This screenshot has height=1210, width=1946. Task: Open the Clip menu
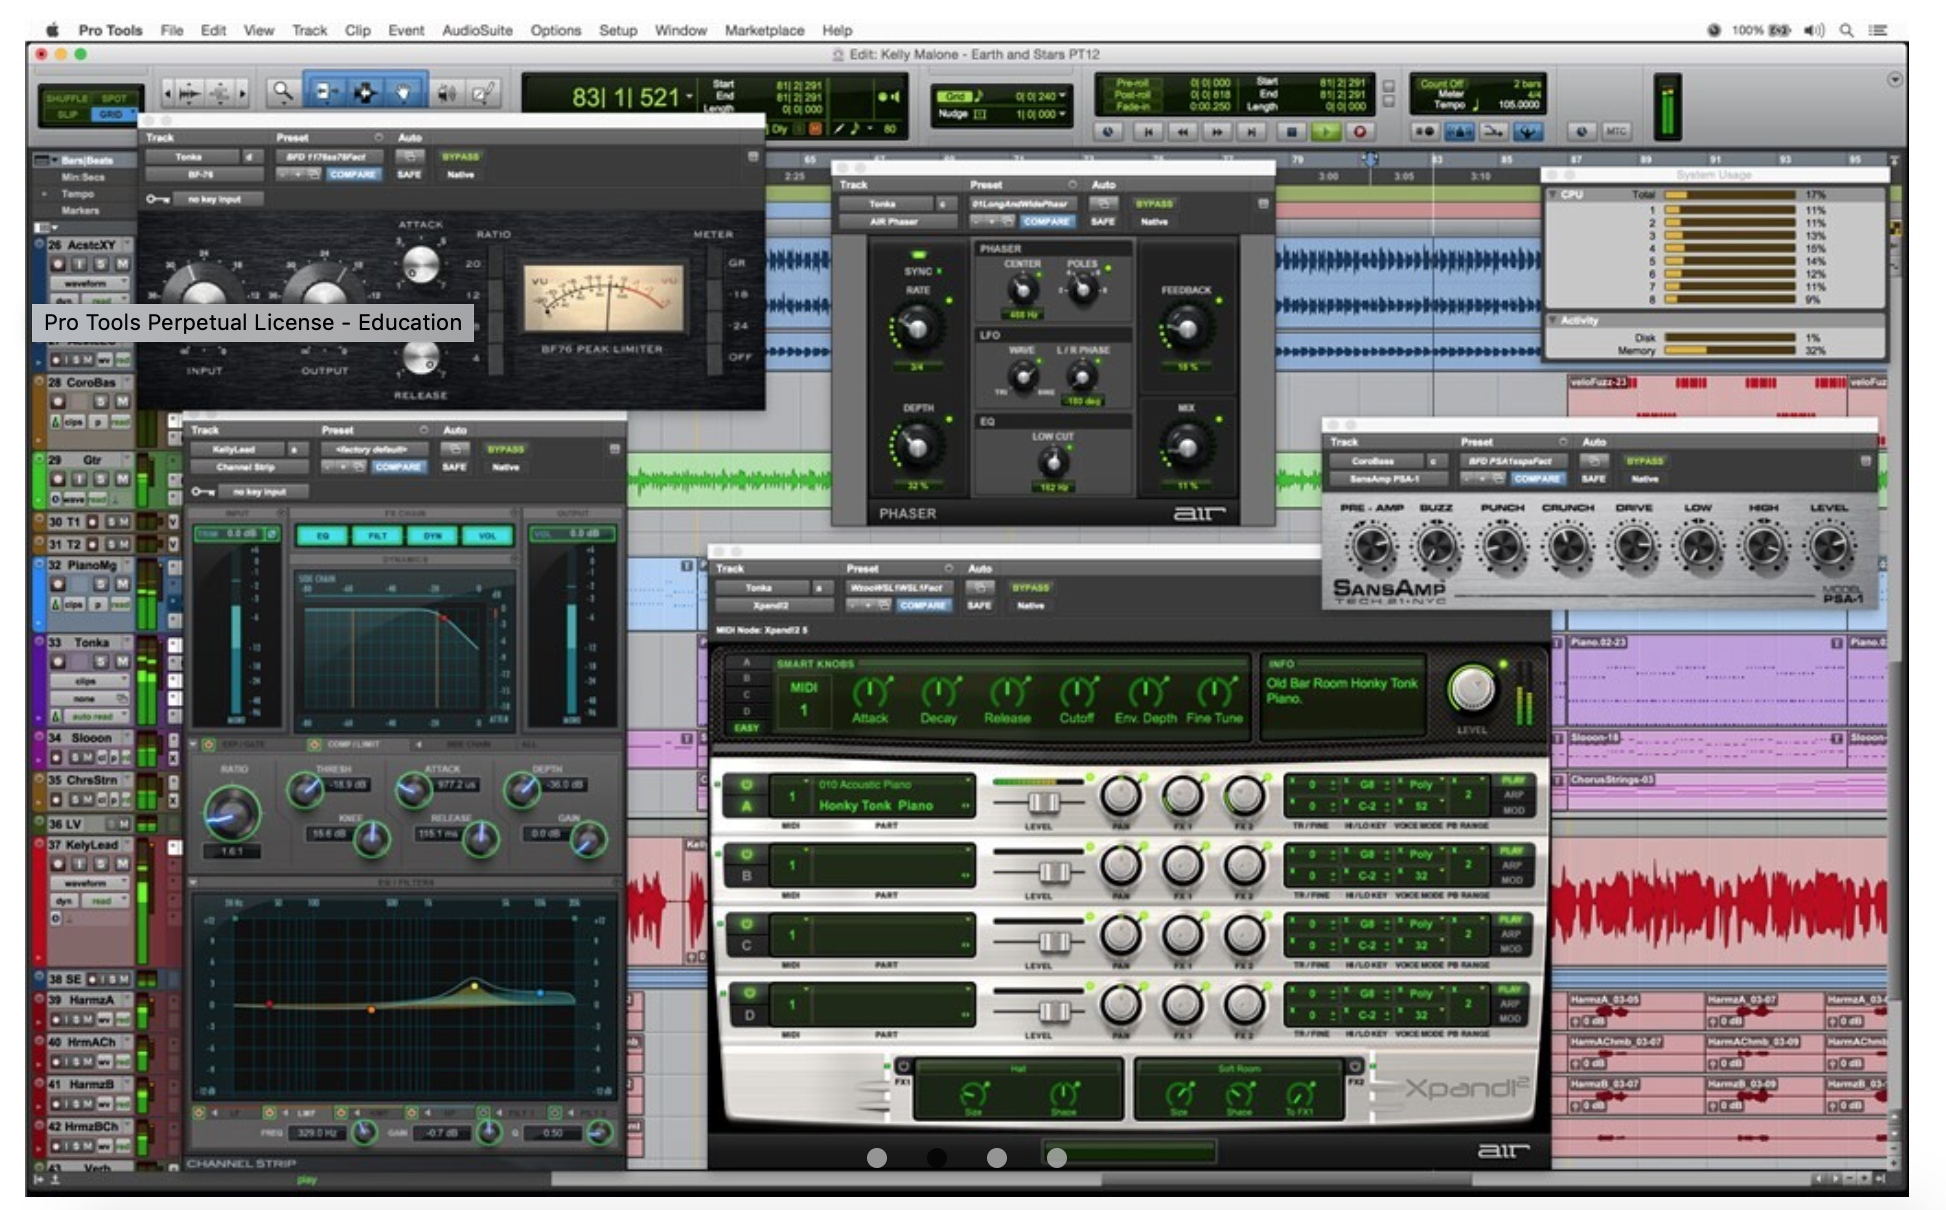[357, 30]
